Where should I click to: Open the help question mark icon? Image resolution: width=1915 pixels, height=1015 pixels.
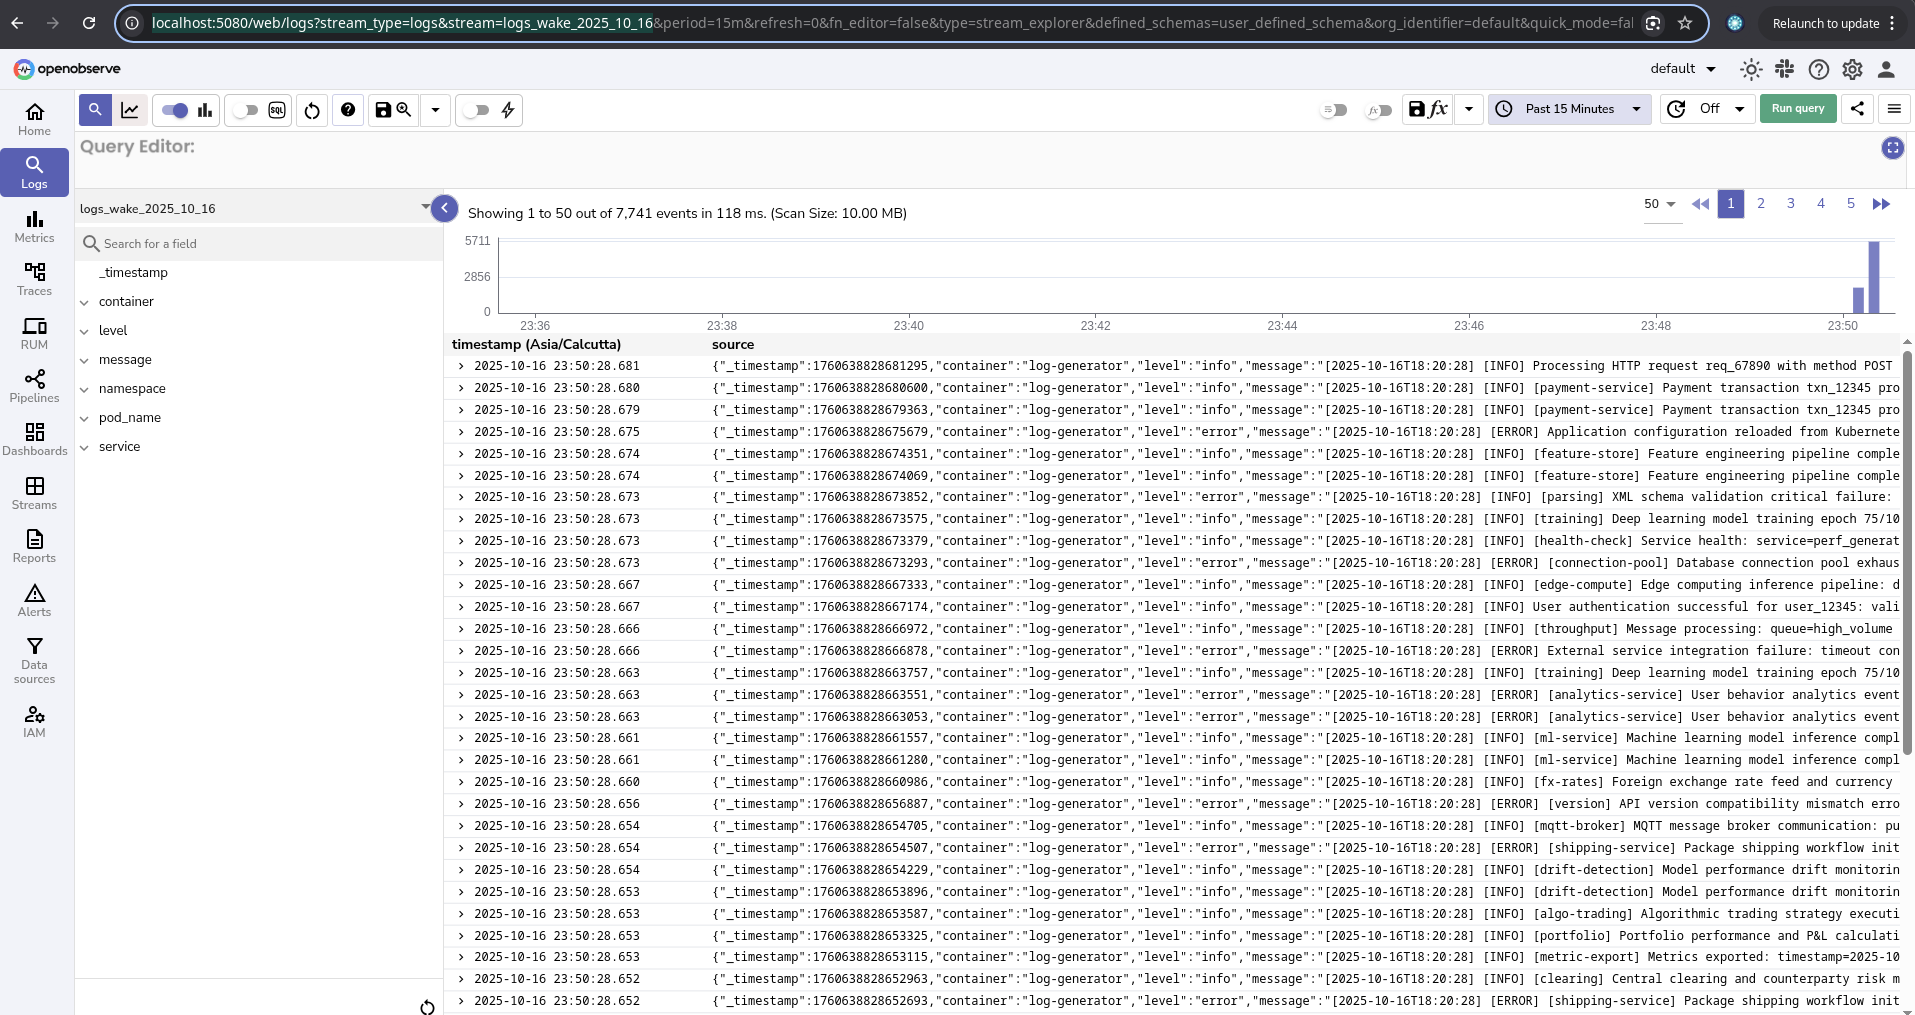pyautogui.click(x=348, y=110)
